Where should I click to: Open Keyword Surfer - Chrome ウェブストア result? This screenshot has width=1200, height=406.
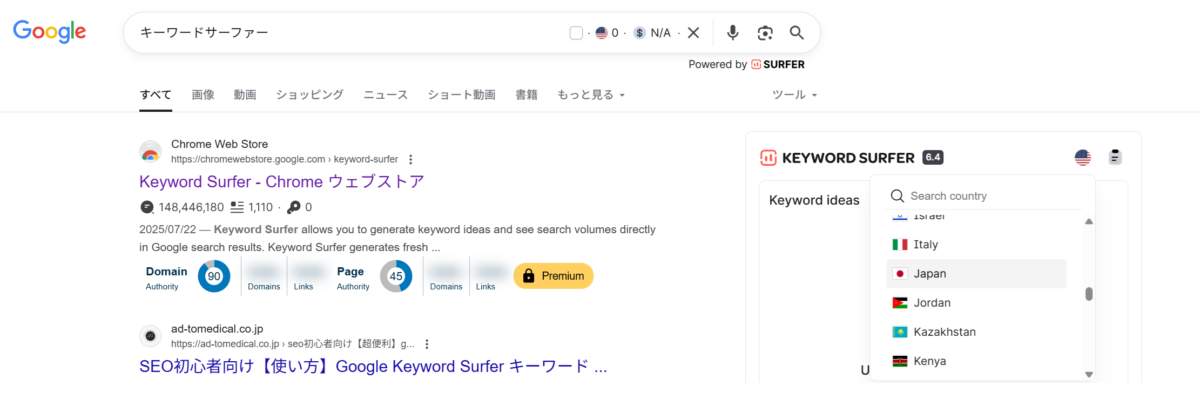[x=282, y=182]
